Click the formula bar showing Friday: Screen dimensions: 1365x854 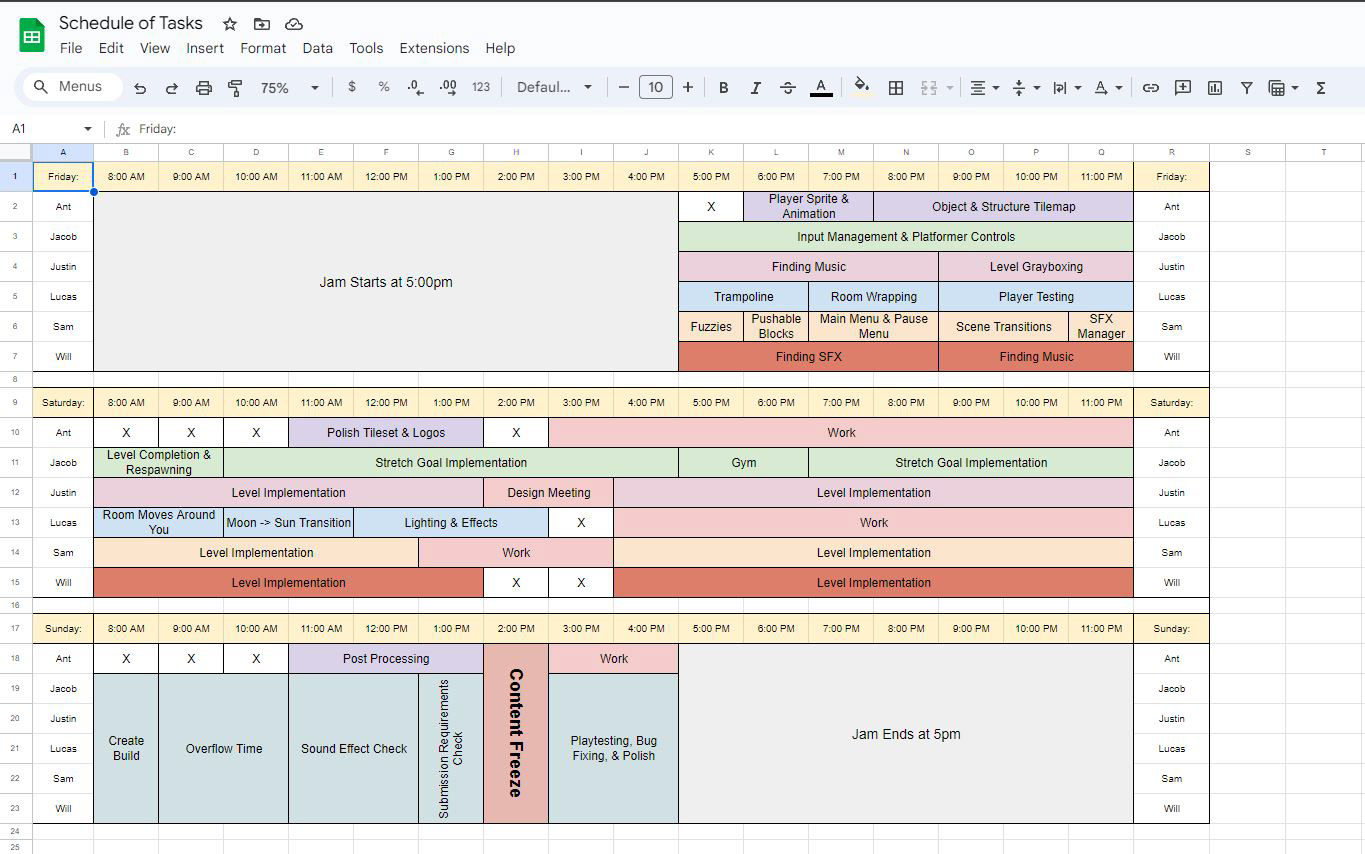point(750,129)
